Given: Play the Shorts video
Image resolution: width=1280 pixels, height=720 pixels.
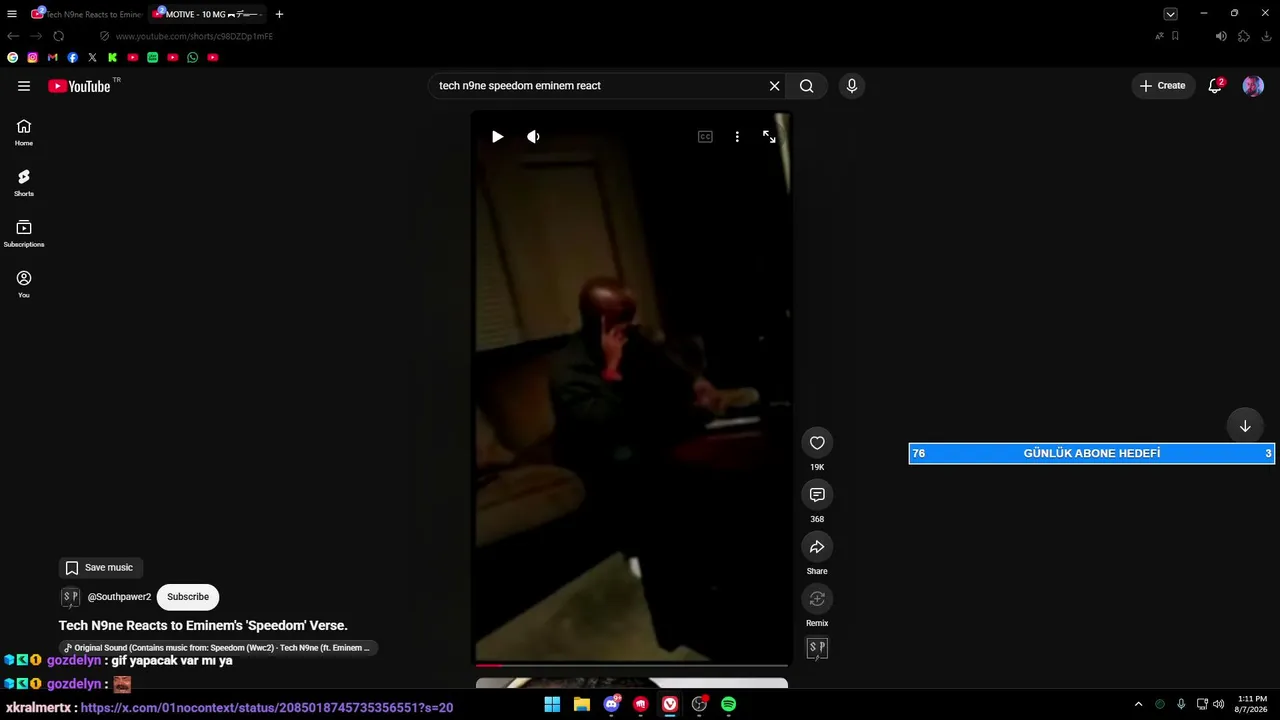Looking at the screenshot, I should click(497, 137).
